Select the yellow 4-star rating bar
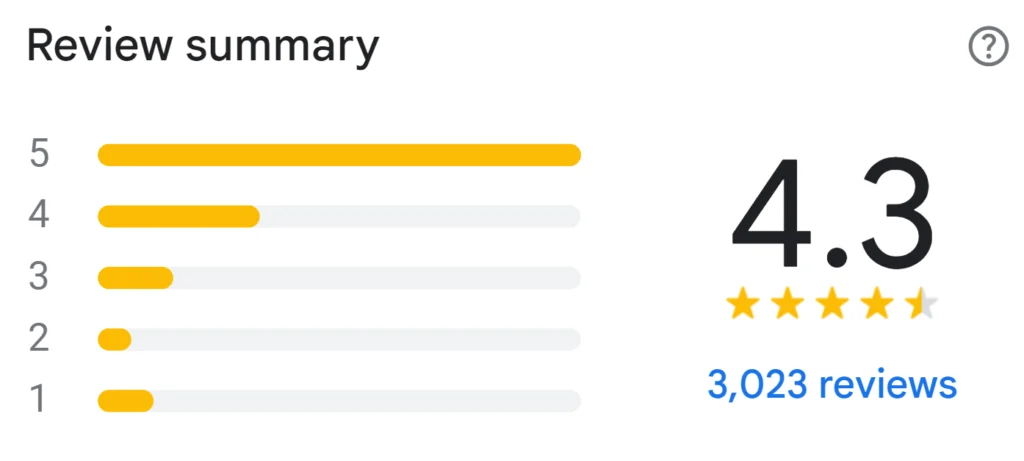 coord(179,216)
